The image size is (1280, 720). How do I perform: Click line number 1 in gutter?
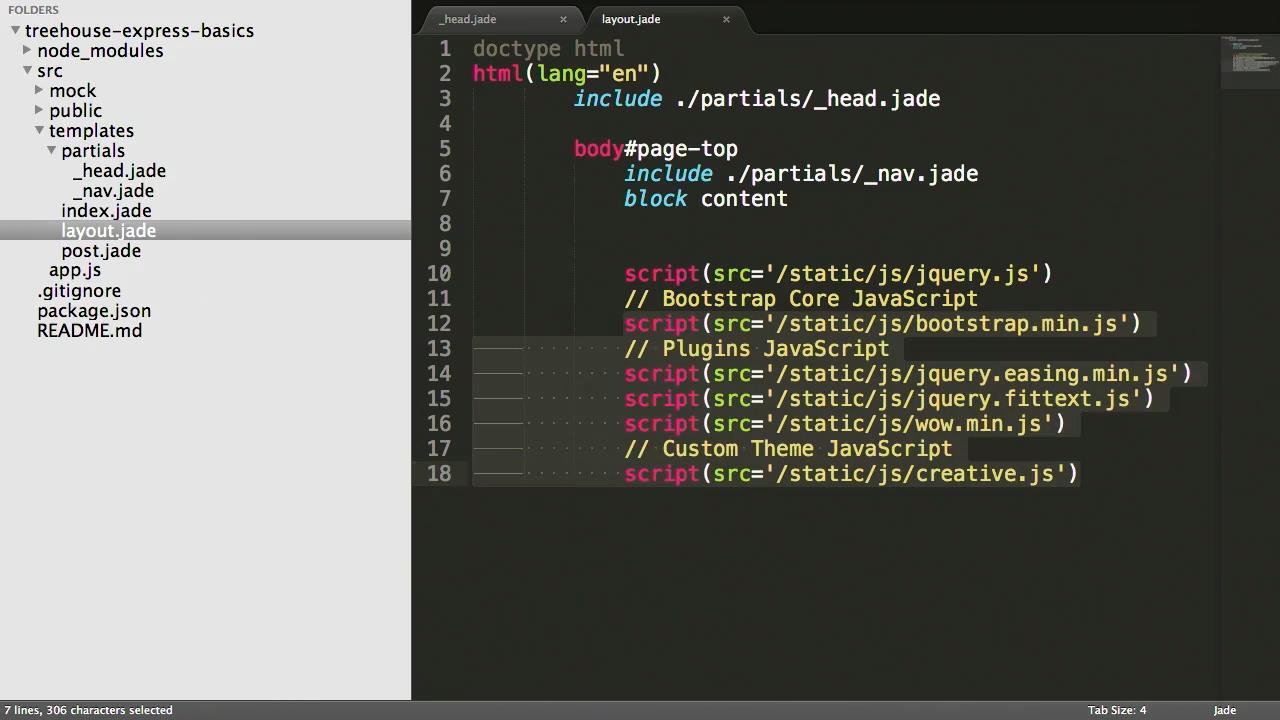click(445, 49)
